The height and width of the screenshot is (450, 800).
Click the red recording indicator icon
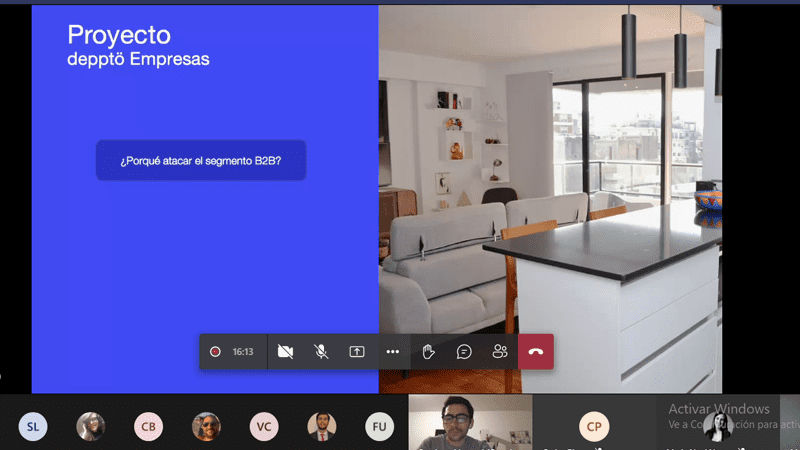click(x=215, y=352)
